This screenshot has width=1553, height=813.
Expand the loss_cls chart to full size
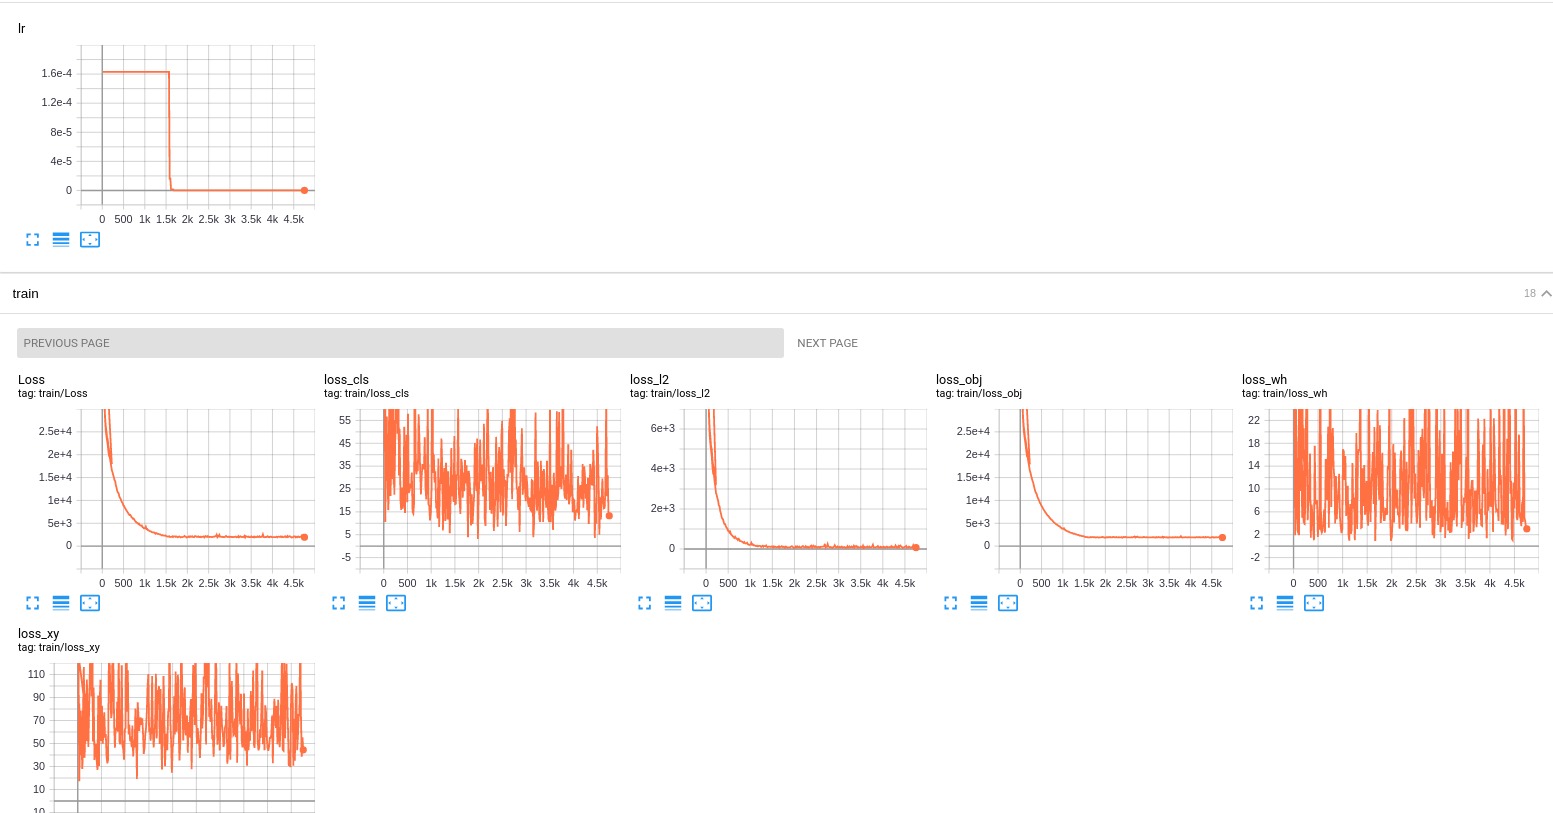[x=339, y=603]
